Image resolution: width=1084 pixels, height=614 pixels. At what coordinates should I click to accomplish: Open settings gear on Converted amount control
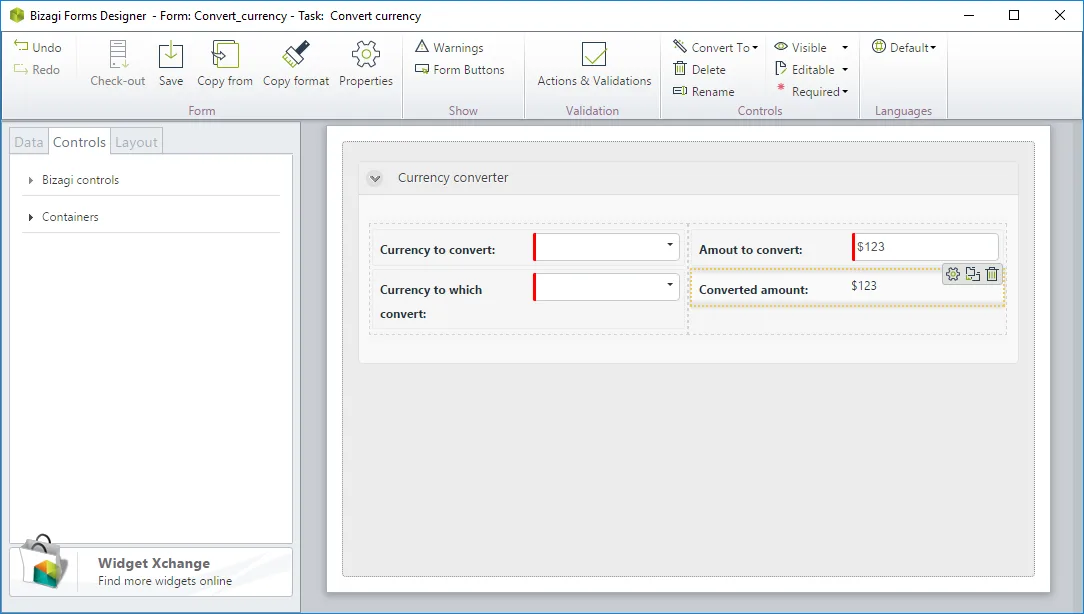pyautogui.click(x=953, y=275)
